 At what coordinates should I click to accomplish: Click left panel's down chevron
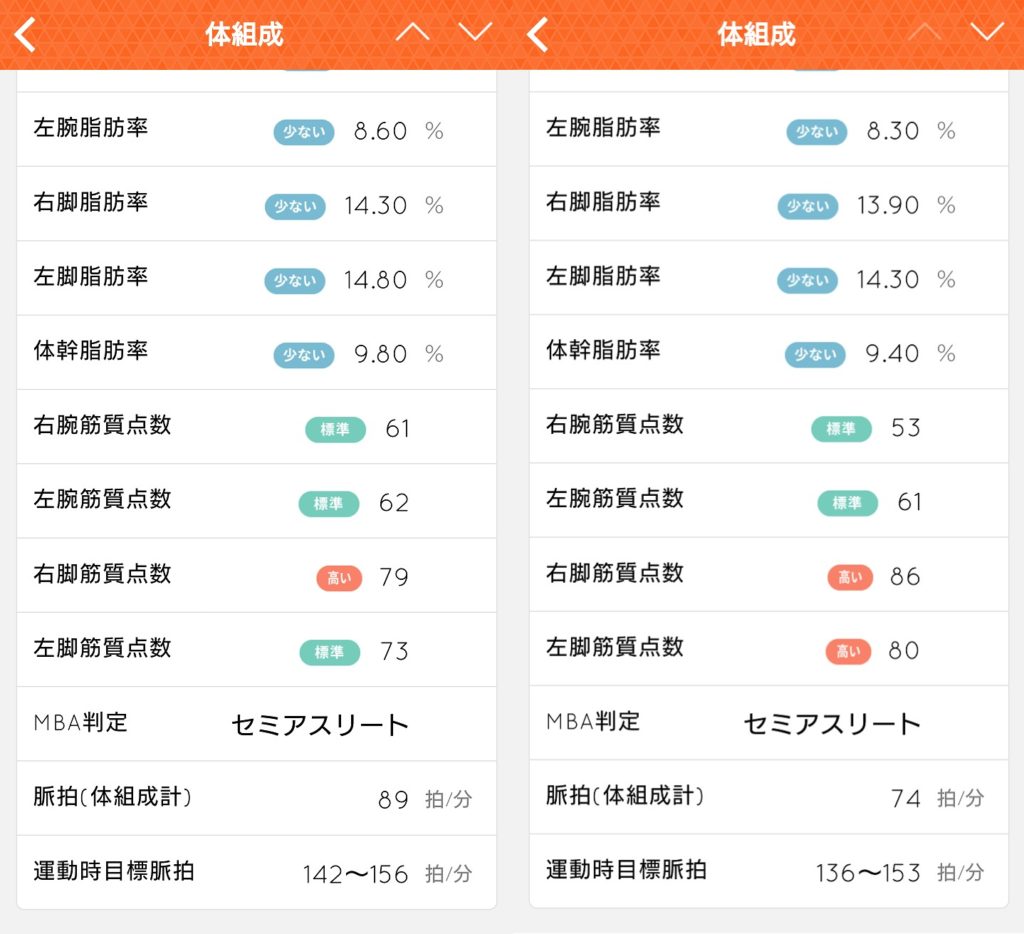(x=475, y=31)
